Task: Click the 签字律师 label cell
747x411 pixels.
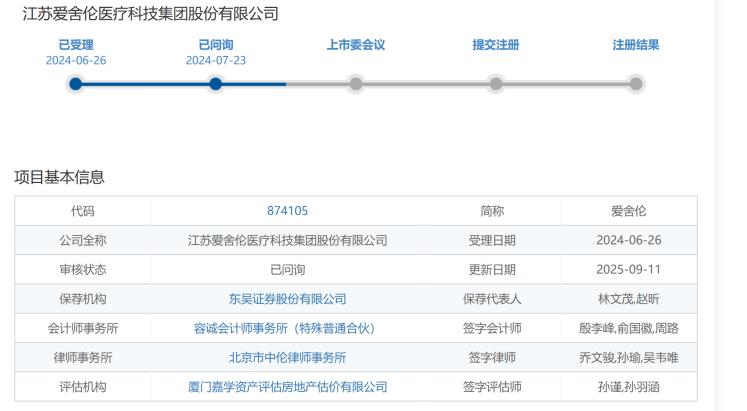Action: [x=492, y=357]
